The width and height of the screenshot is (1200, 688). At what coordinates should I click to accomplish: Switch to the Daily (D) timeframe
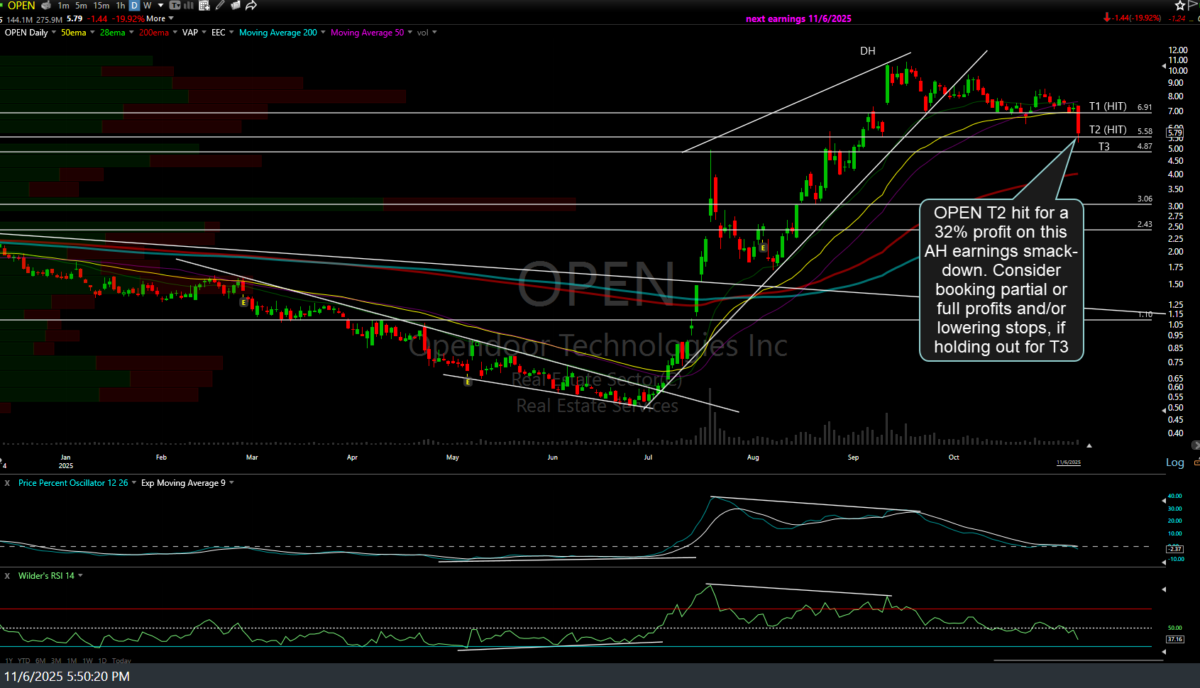pyautogui.click(x=133, y=6)
